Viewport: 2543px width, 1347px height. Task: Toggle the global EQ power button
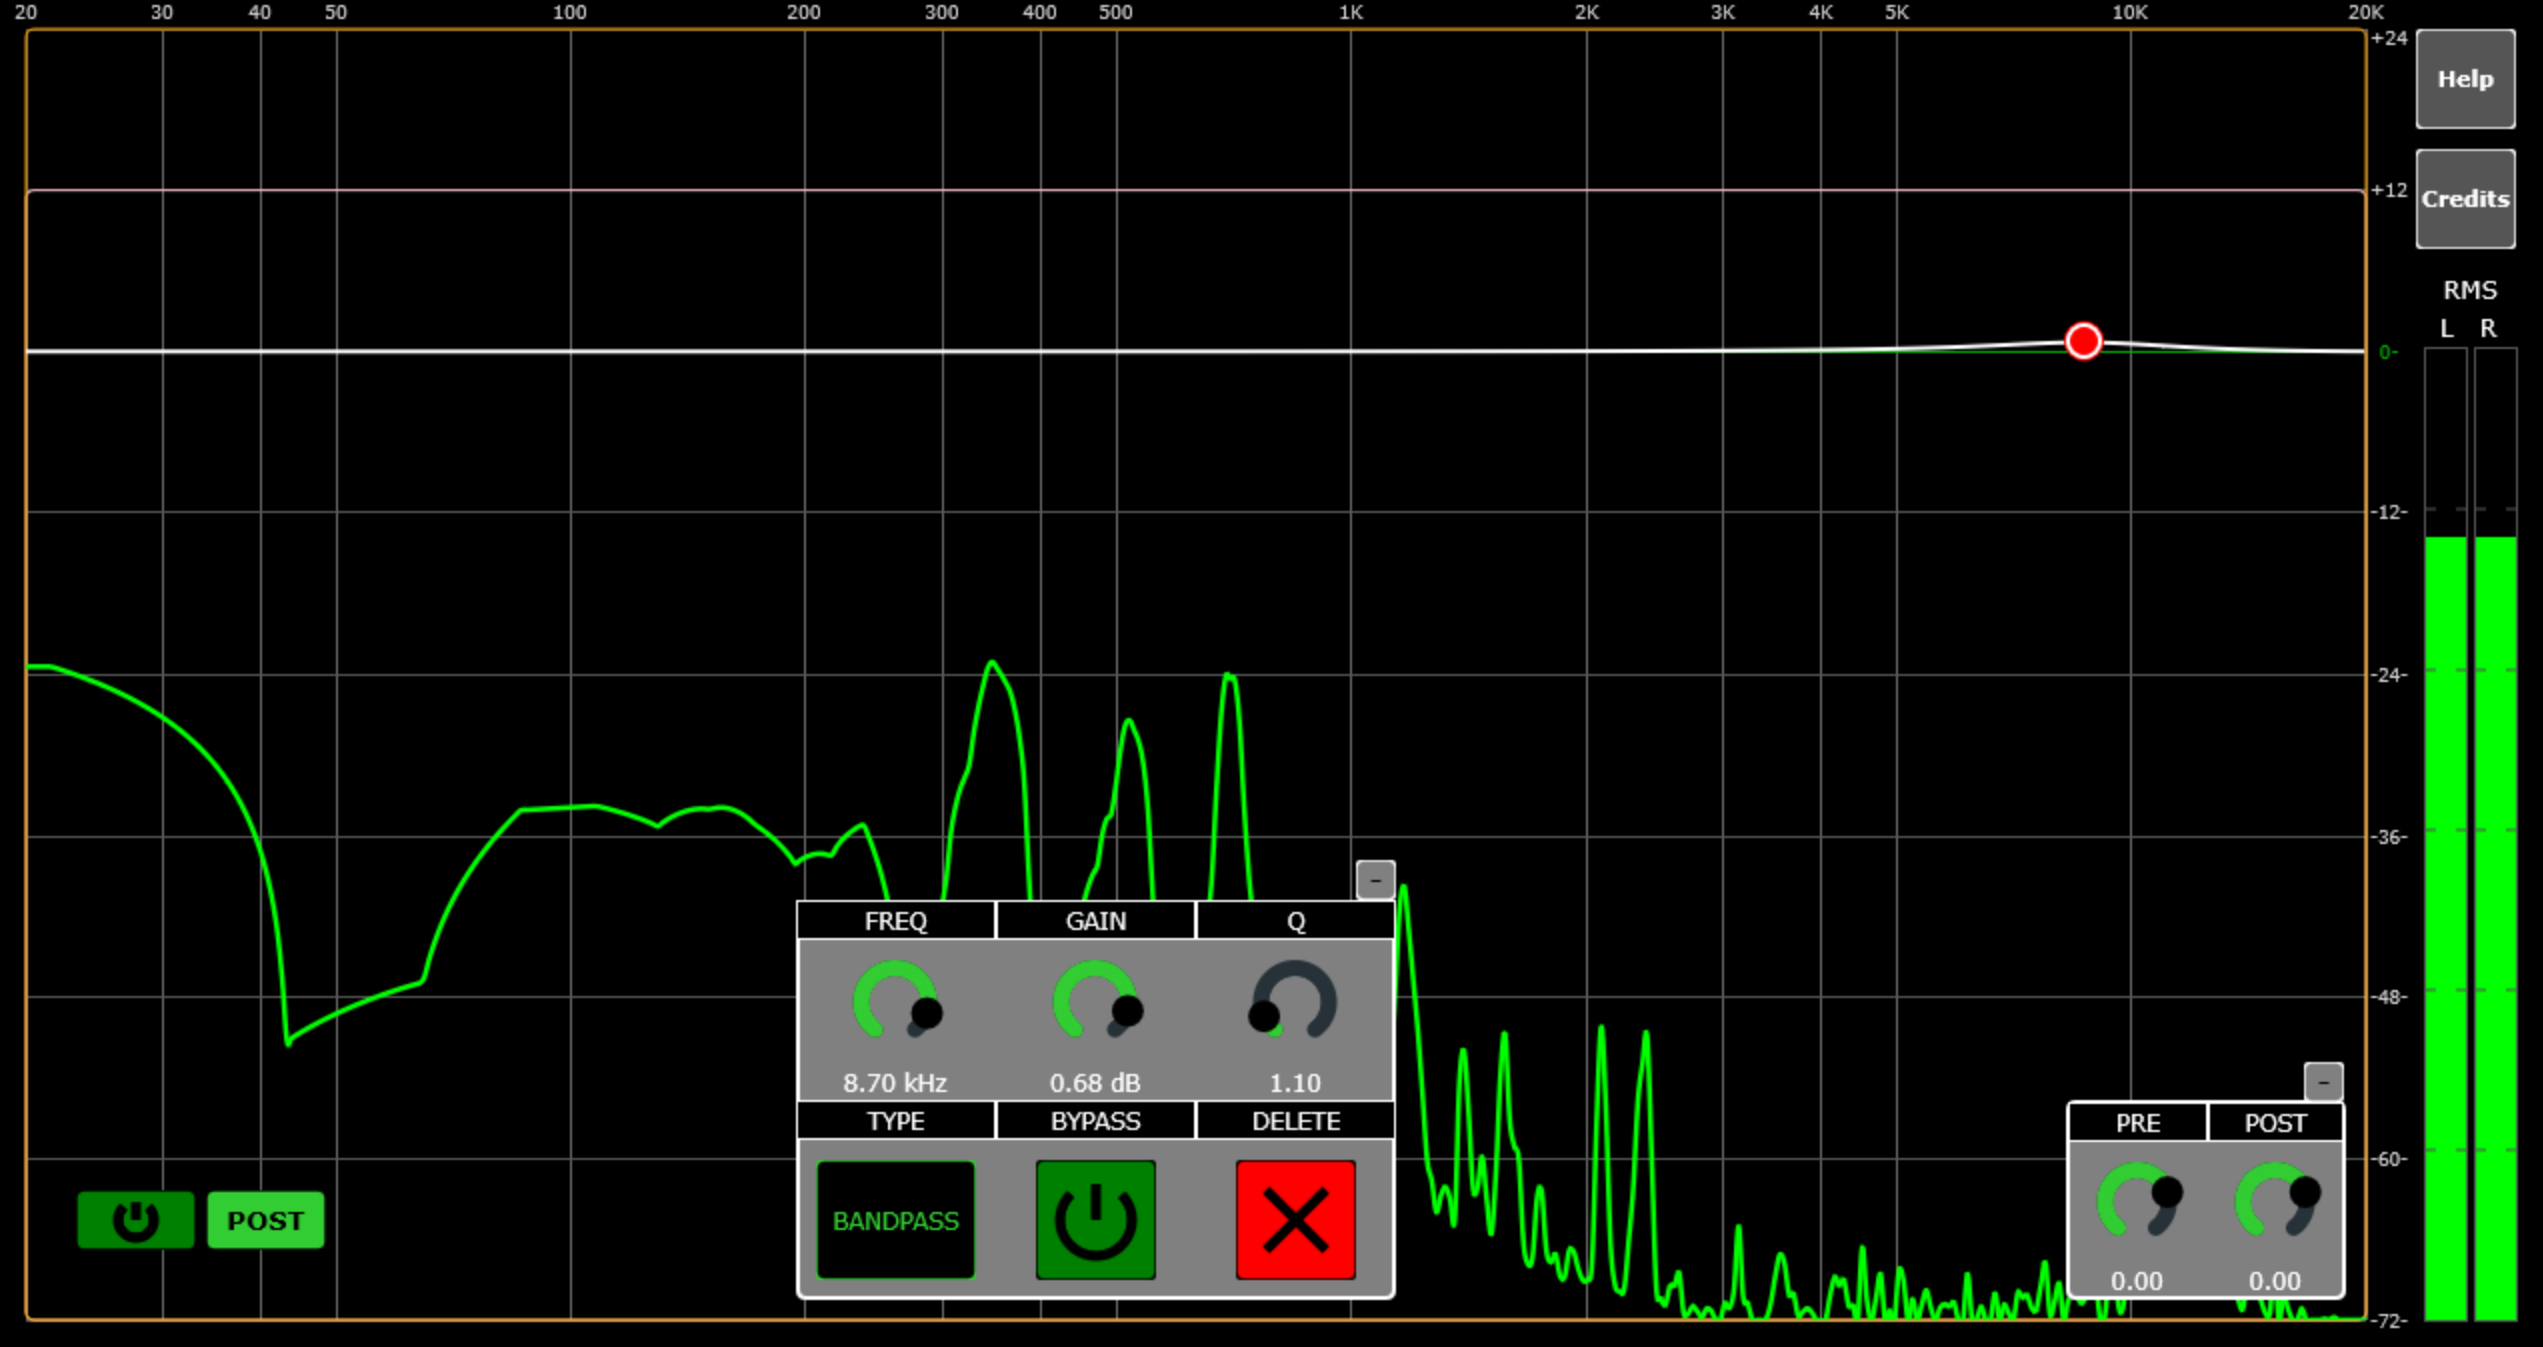135,1219
